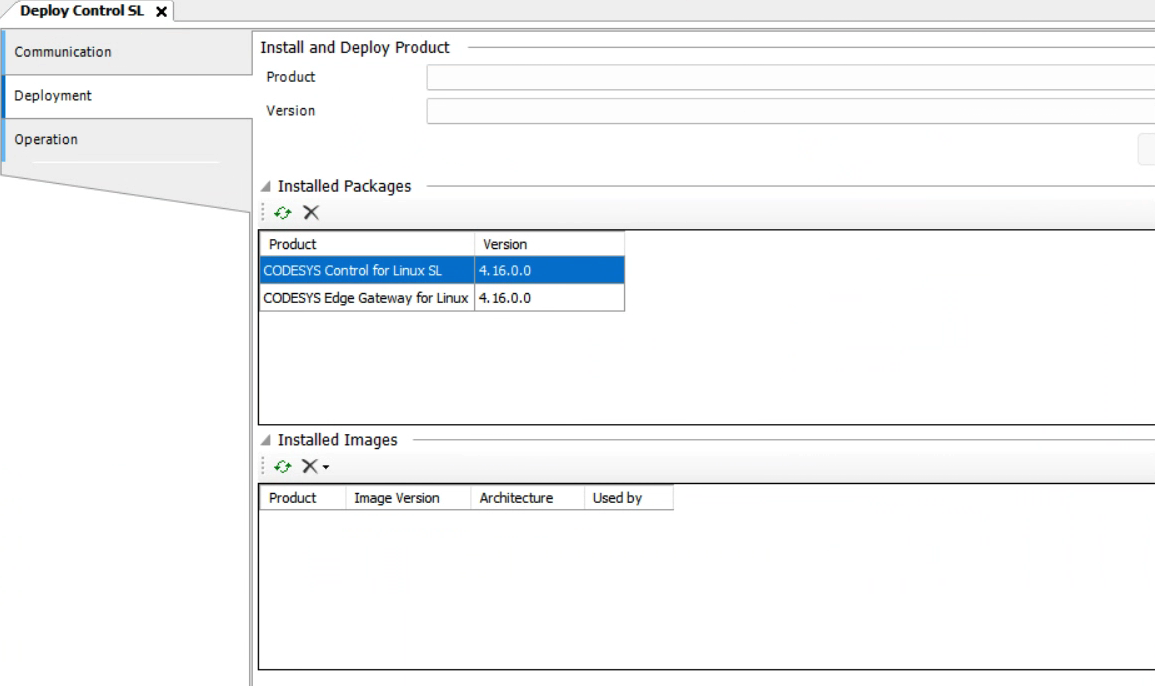Click Product header in Installed Packages table
Viewport: 1155px width, 686px height.
[x=367, y=244]
